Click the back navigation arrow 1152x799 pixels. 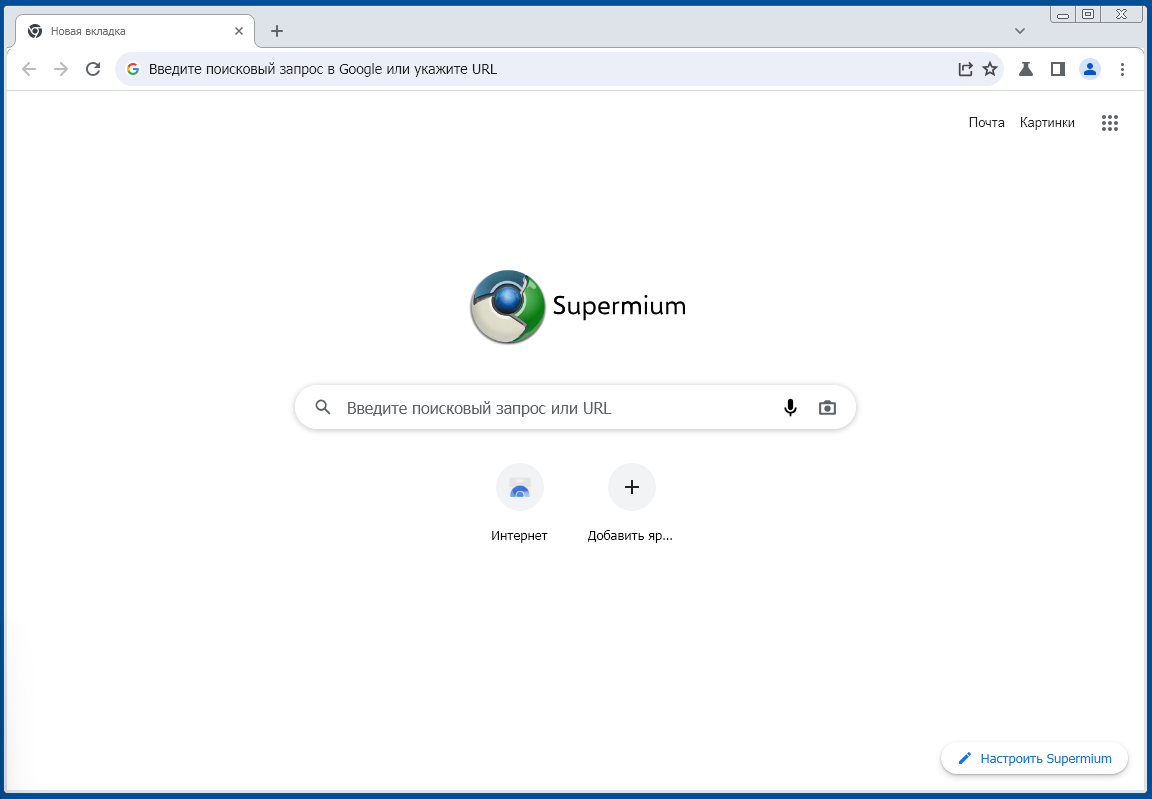tap(29, 69)
